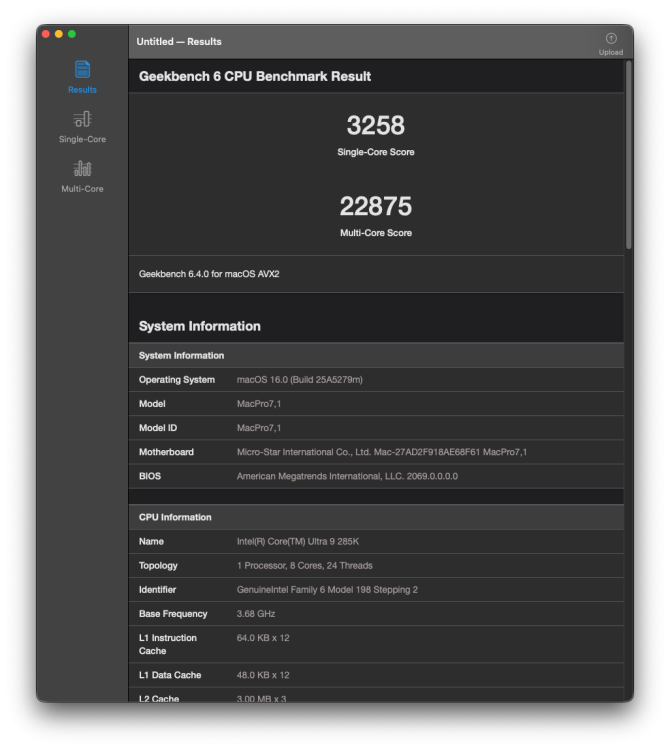Viewport: 670px width, 750px height.
Task: Click the 'Identifier' row label
Action: [157, 590]
